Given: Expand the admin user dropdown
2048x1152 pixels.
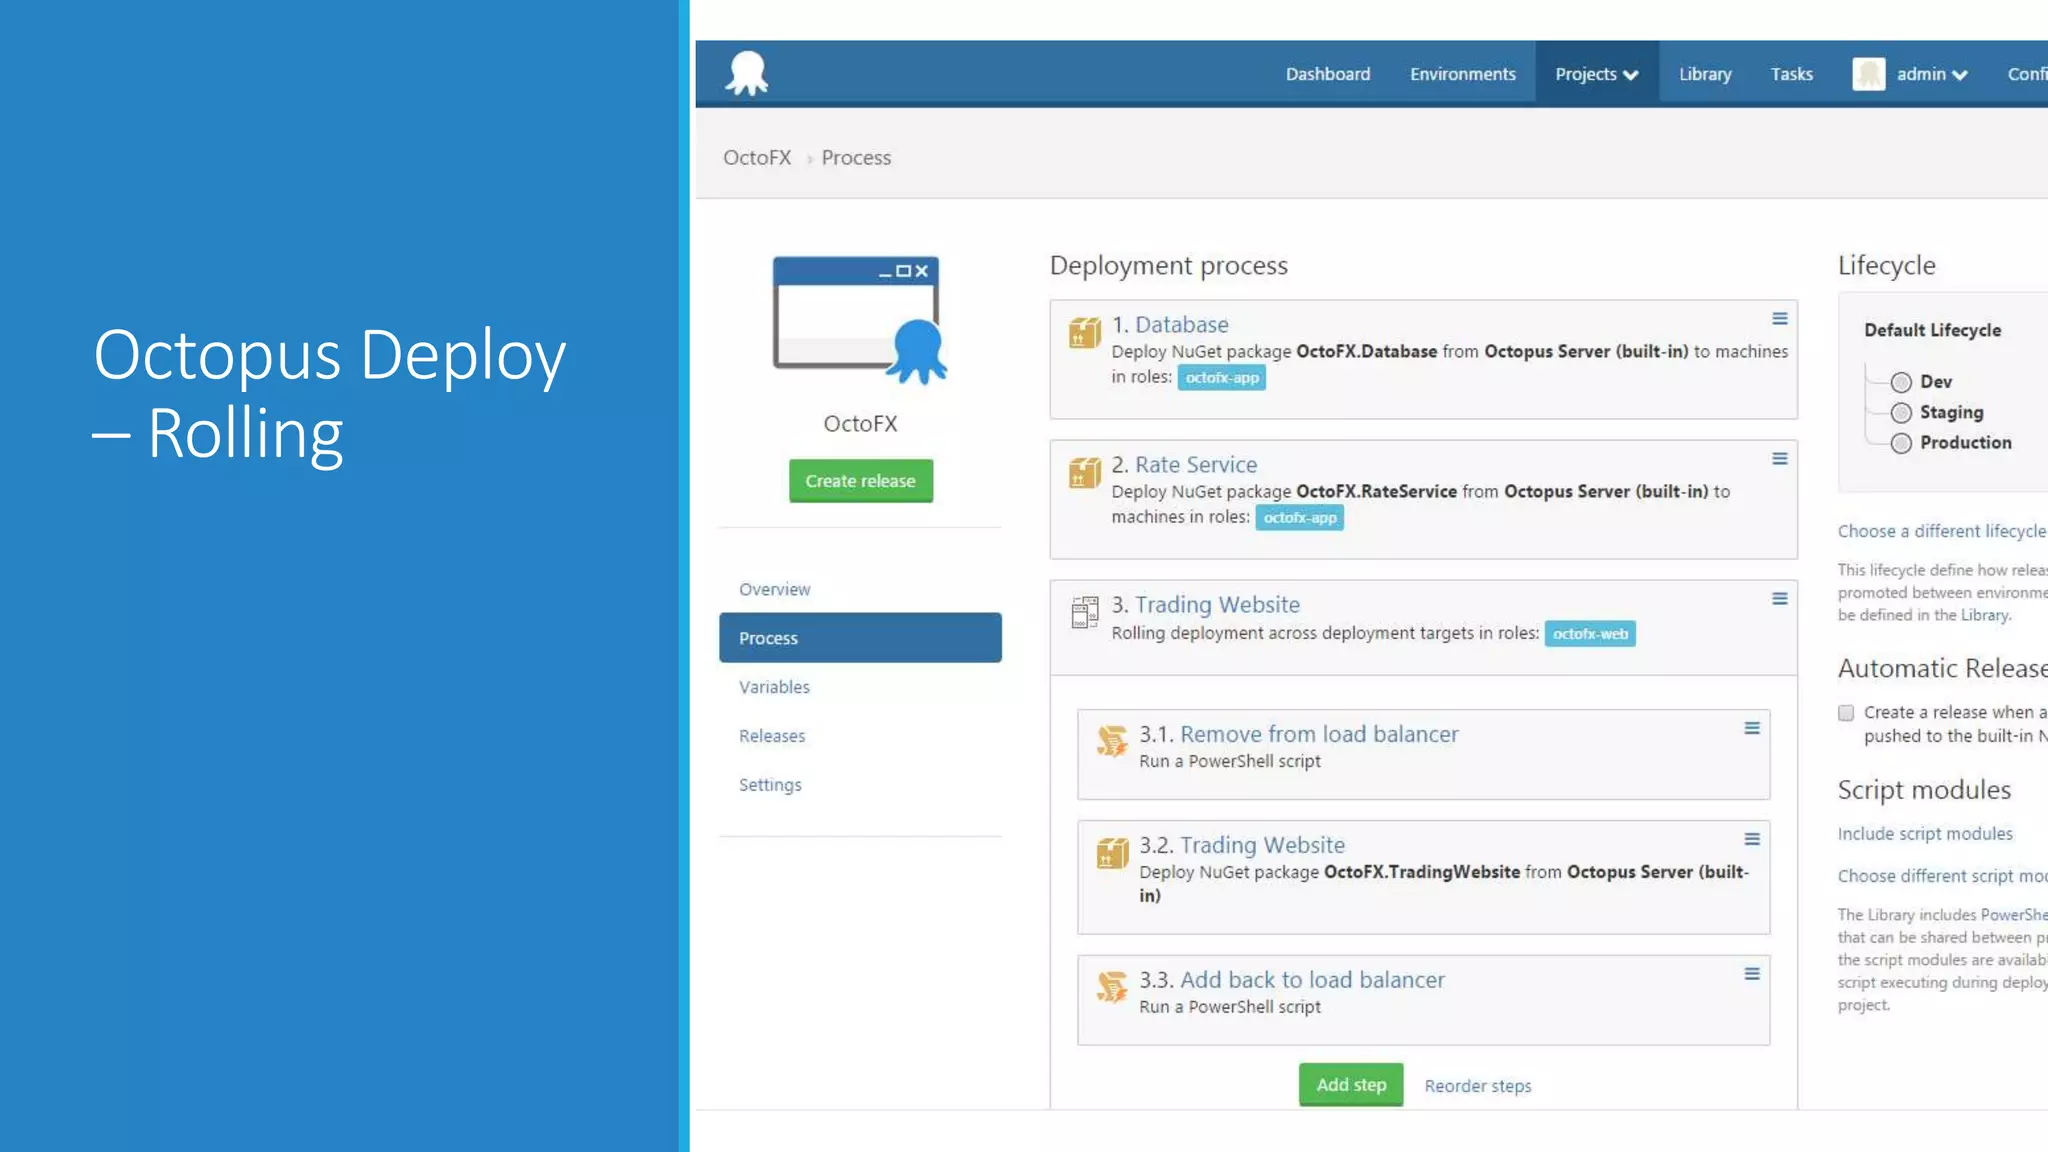Looking at the screenshot, I should coord(1933,74).
